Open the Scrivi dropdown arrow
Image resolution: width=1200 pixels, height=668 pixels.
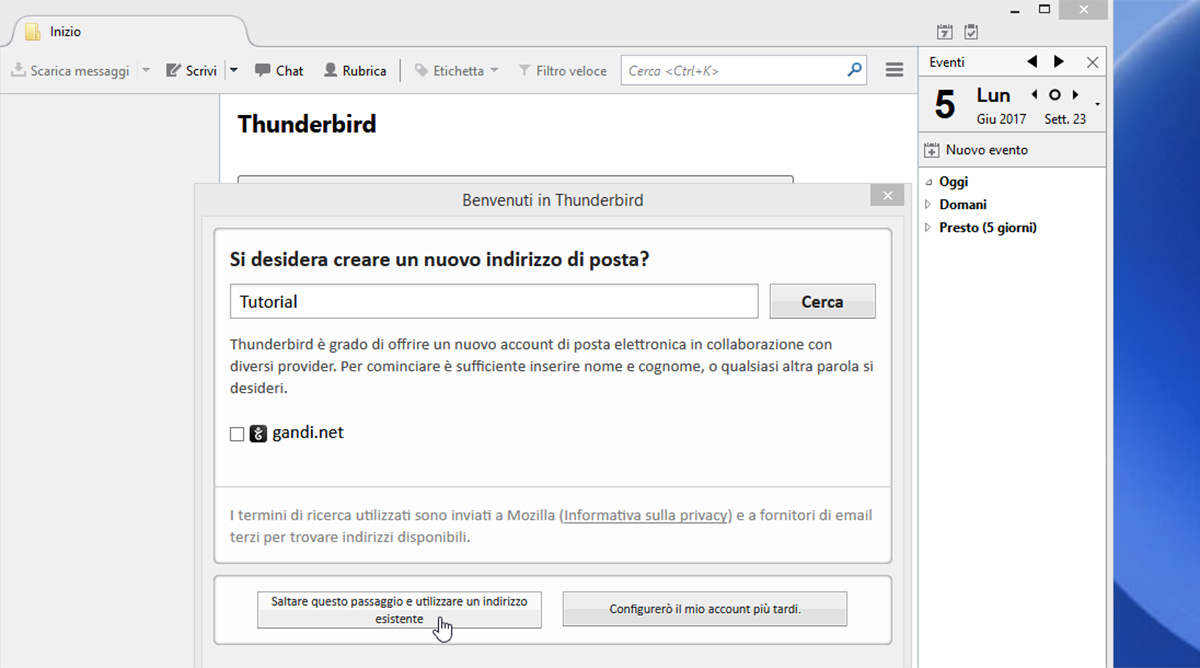coord(234,71)
